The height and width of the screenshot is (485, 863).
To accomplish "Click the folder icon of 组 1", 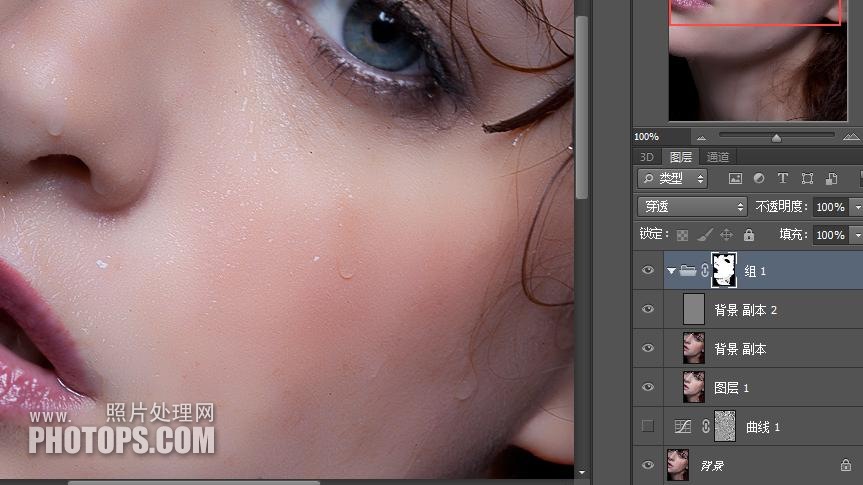I will click(x=687, y=270).
